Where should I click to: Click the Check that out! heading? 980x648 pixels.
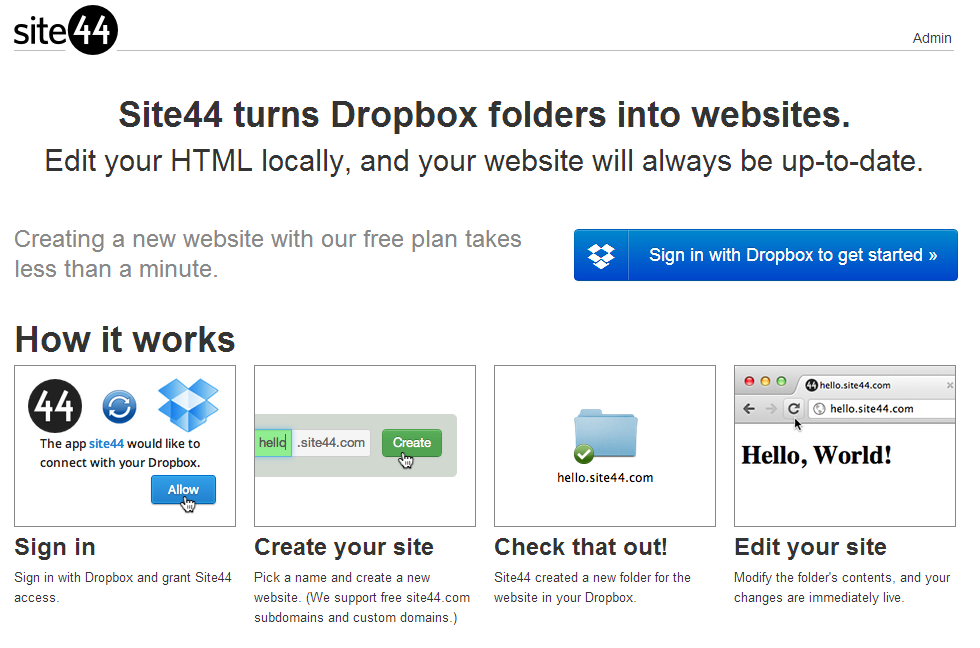tap(581, 547)
